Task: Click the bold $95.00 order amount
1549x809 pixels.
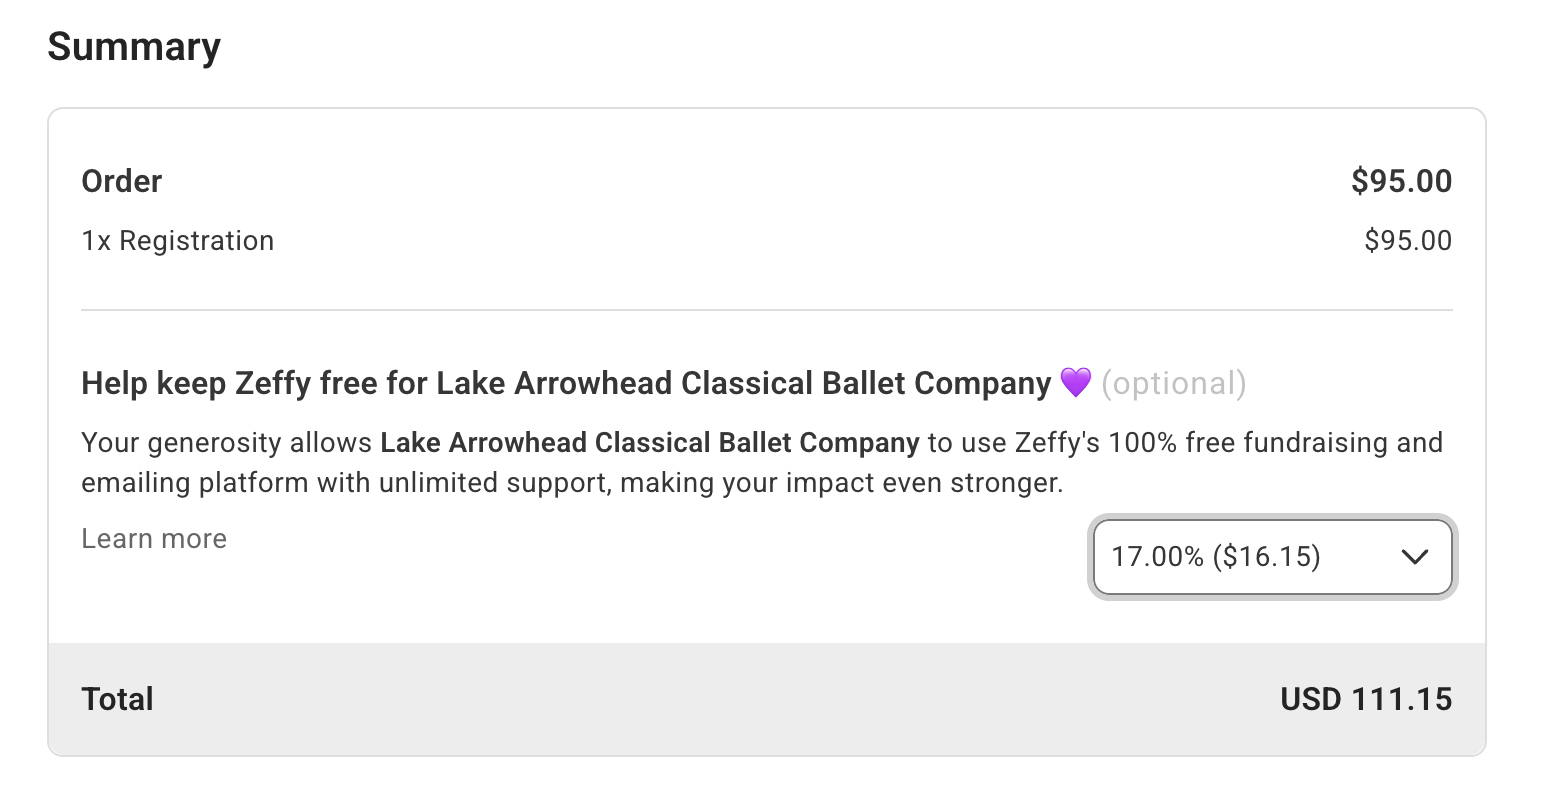Action: coord(1401,181)
